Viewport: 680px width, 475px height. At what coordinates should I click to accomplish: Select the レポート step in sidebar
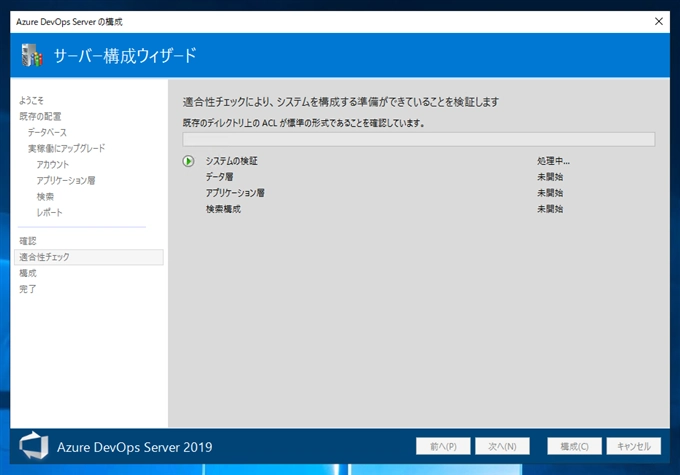click(x=49, y=213)
